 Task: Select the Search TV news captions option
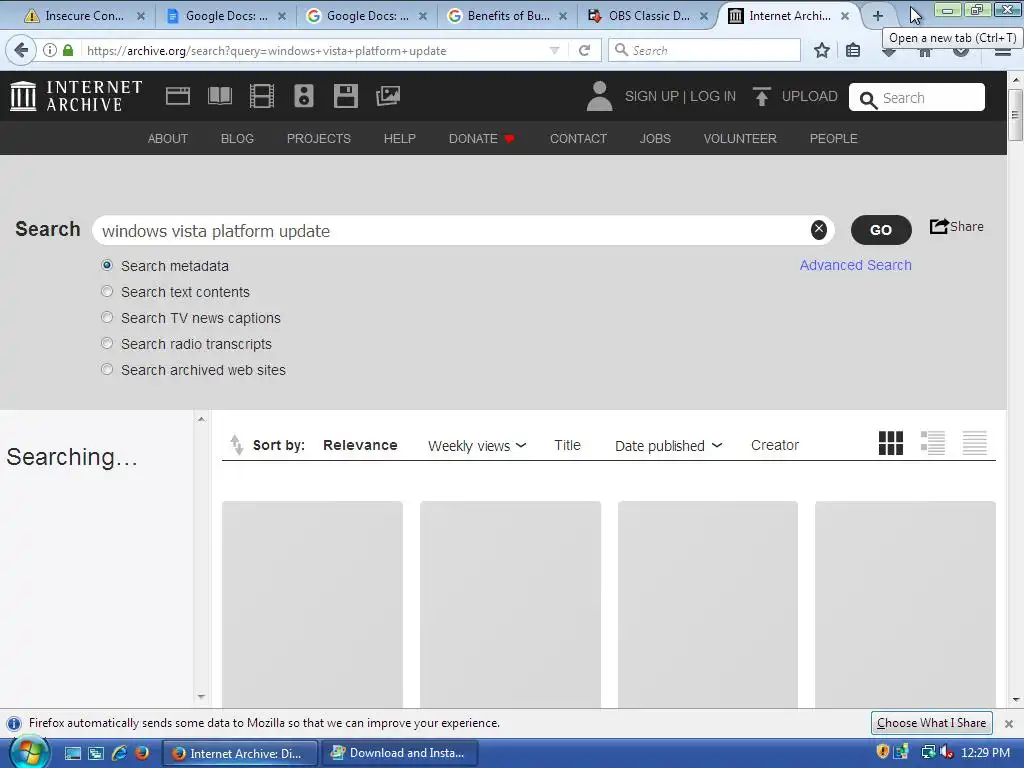(107, 317)
